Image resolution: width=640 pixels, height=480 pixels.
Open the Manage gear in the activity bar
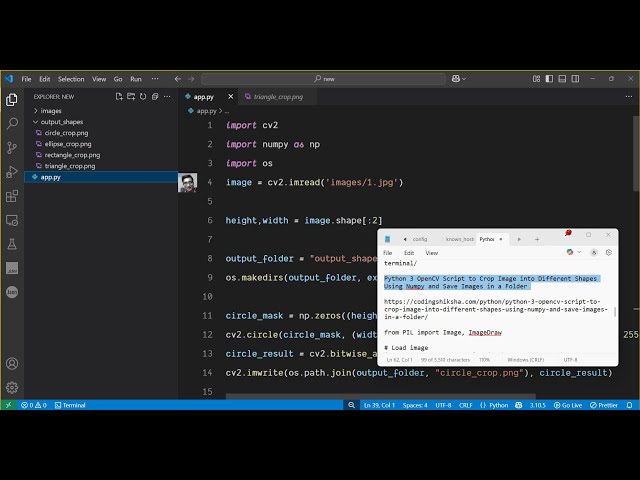point(12,387)
